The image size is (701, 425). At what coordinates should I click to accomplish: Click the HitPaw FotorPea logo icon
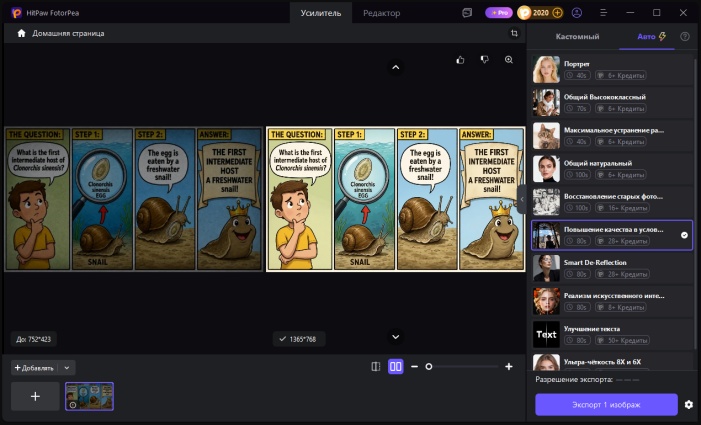click(x=16, y=13)
